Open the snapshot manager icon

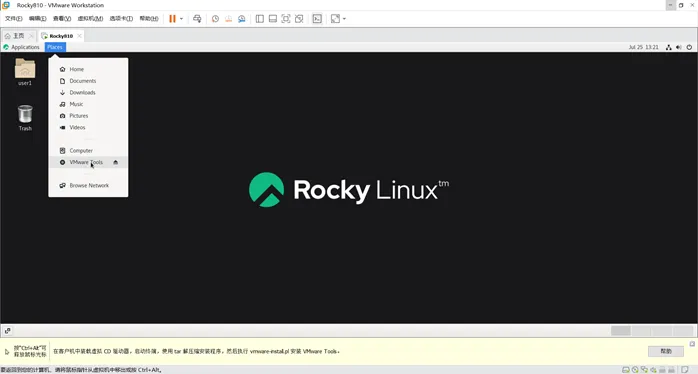coord(241,19)
